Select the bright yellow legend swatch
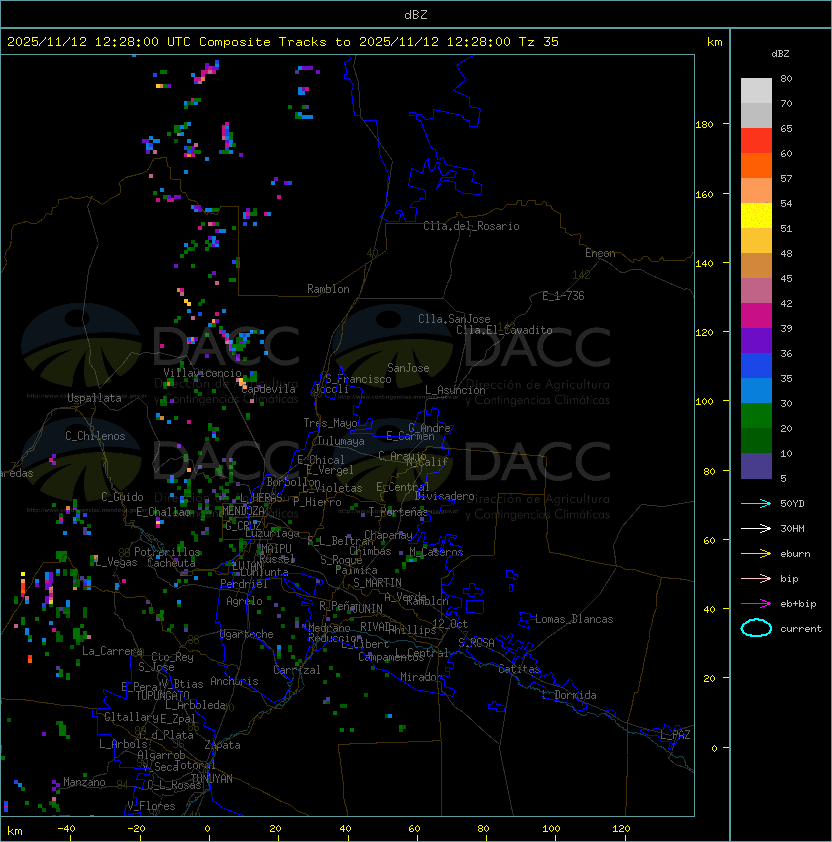 point(756,216)
